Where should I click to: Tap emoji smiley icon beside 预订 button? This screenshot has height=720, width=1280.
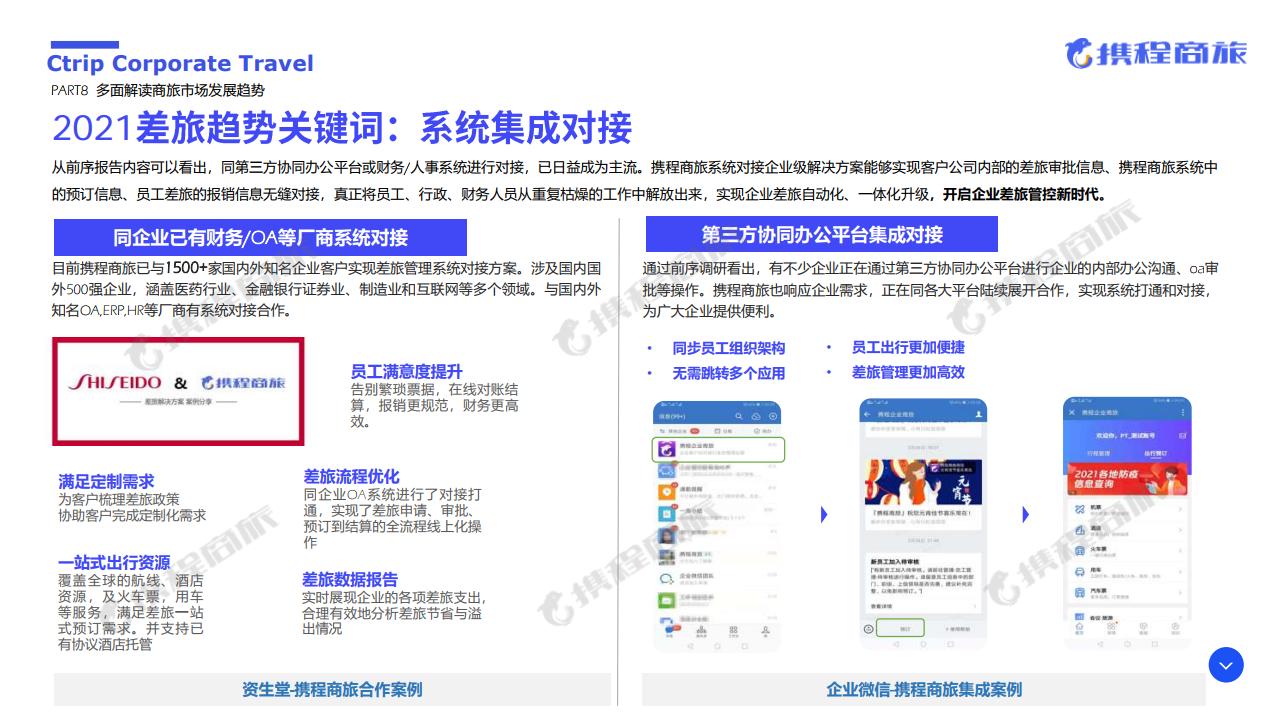coord(869,629)
